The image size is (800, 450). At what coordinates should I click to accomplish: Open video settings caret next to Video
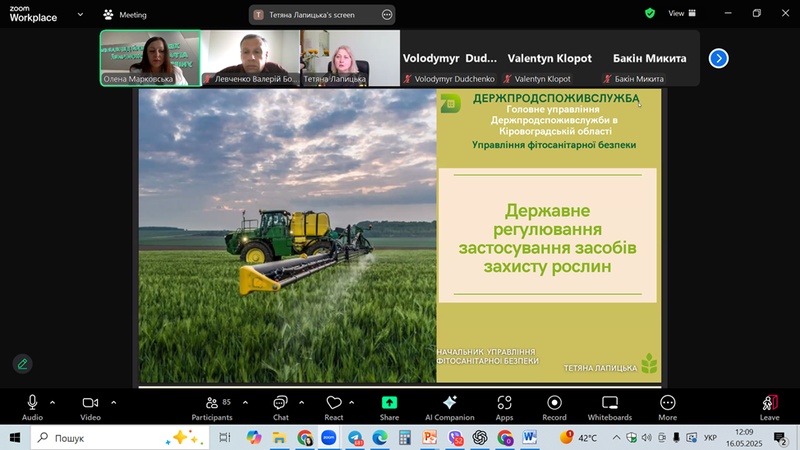pyautogui.click(x=113, y=402)
